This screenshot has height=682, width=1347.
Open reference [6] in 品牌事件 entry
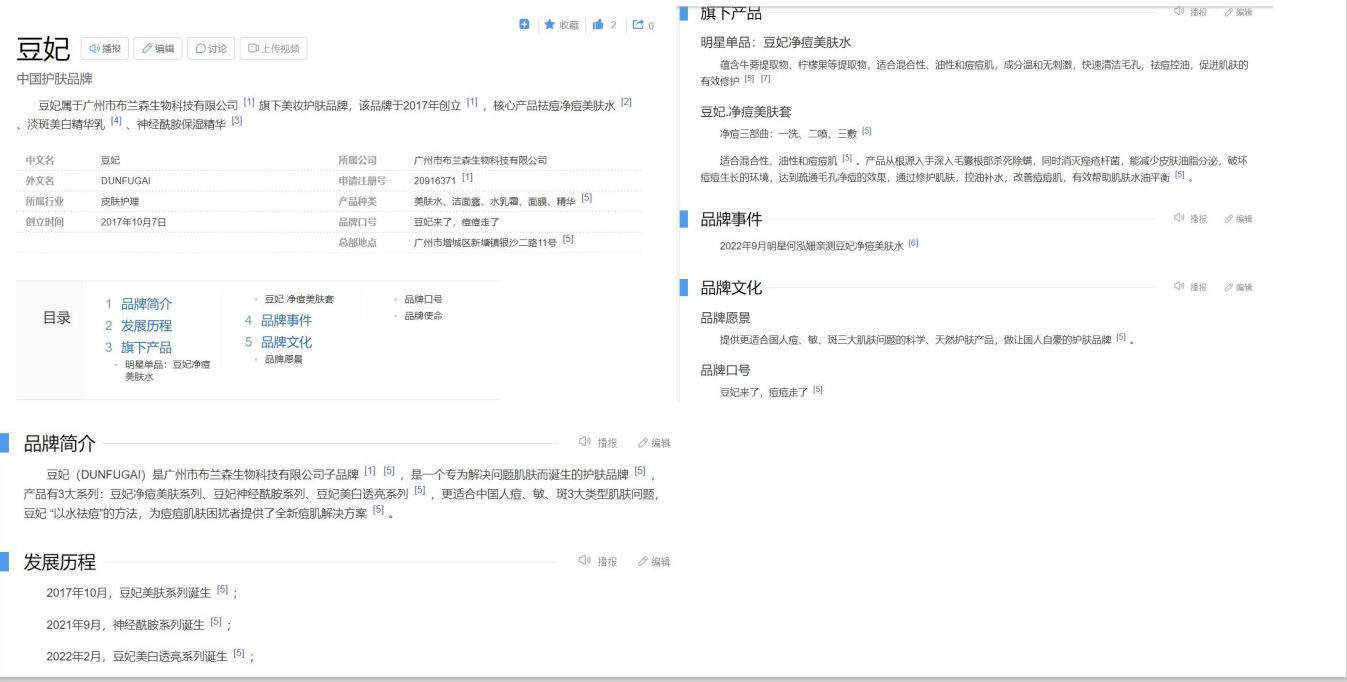(x=913, y=244)
